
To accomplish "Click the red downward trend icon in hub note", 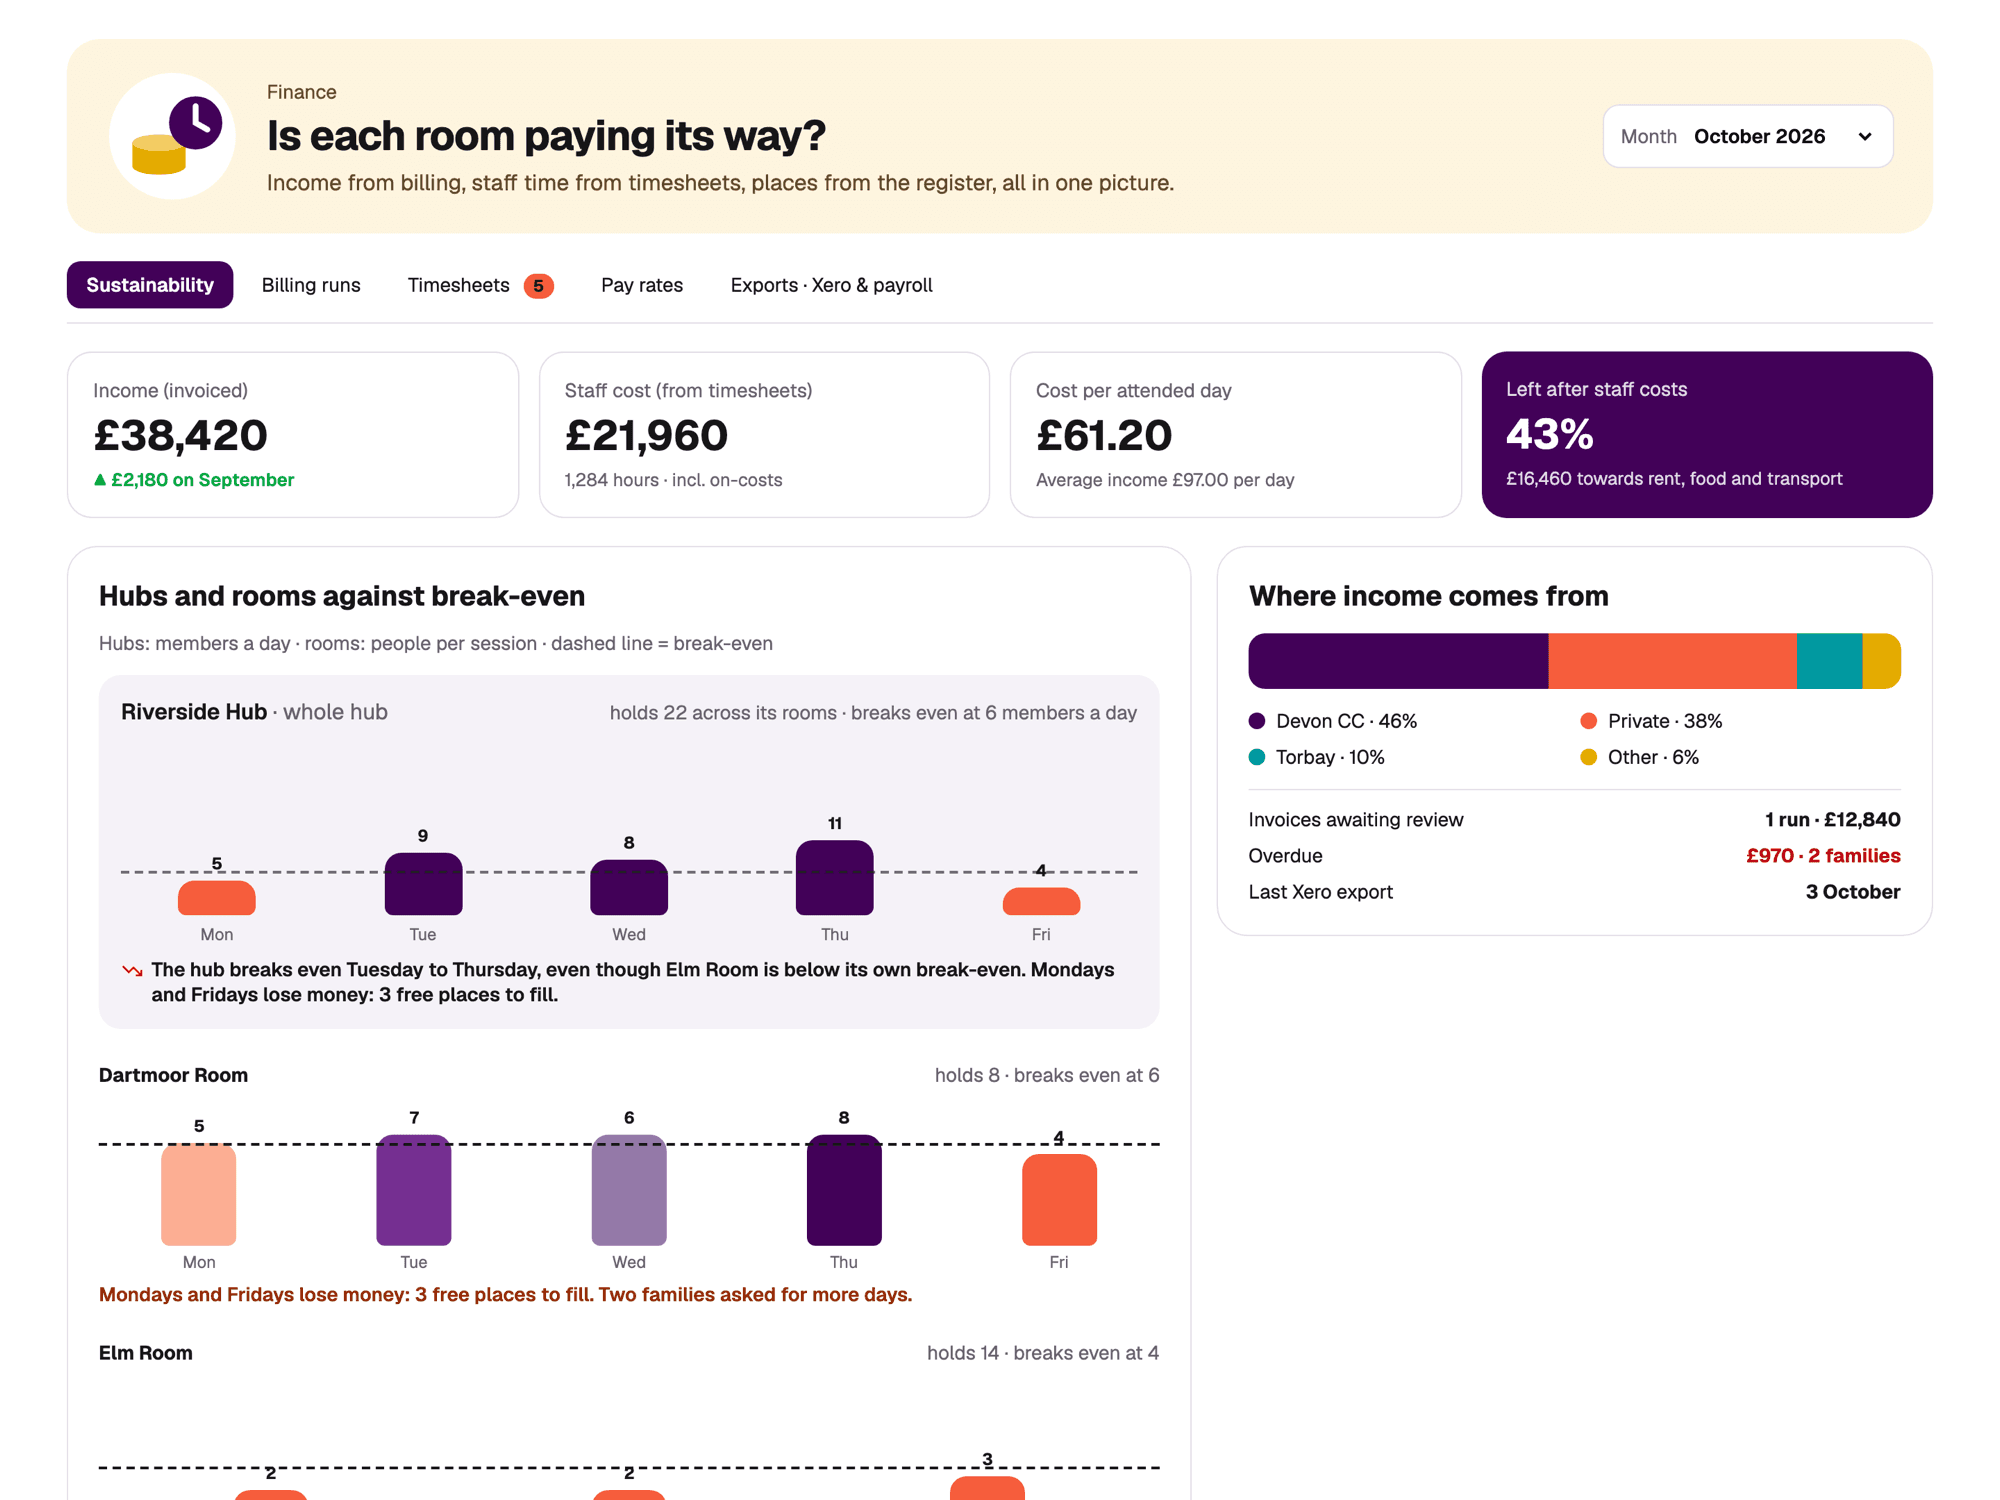I will (x=132, y=971).
